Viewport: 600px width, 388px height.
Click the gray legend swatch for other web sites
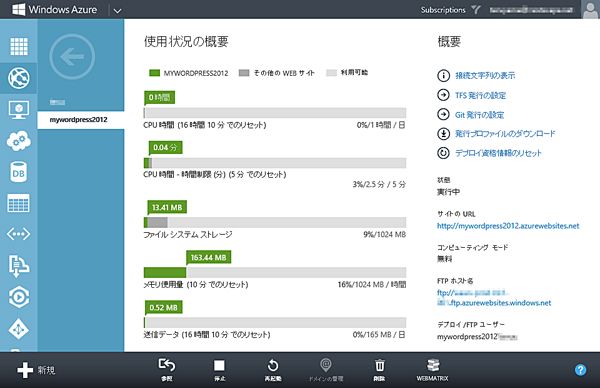(244, 73)
